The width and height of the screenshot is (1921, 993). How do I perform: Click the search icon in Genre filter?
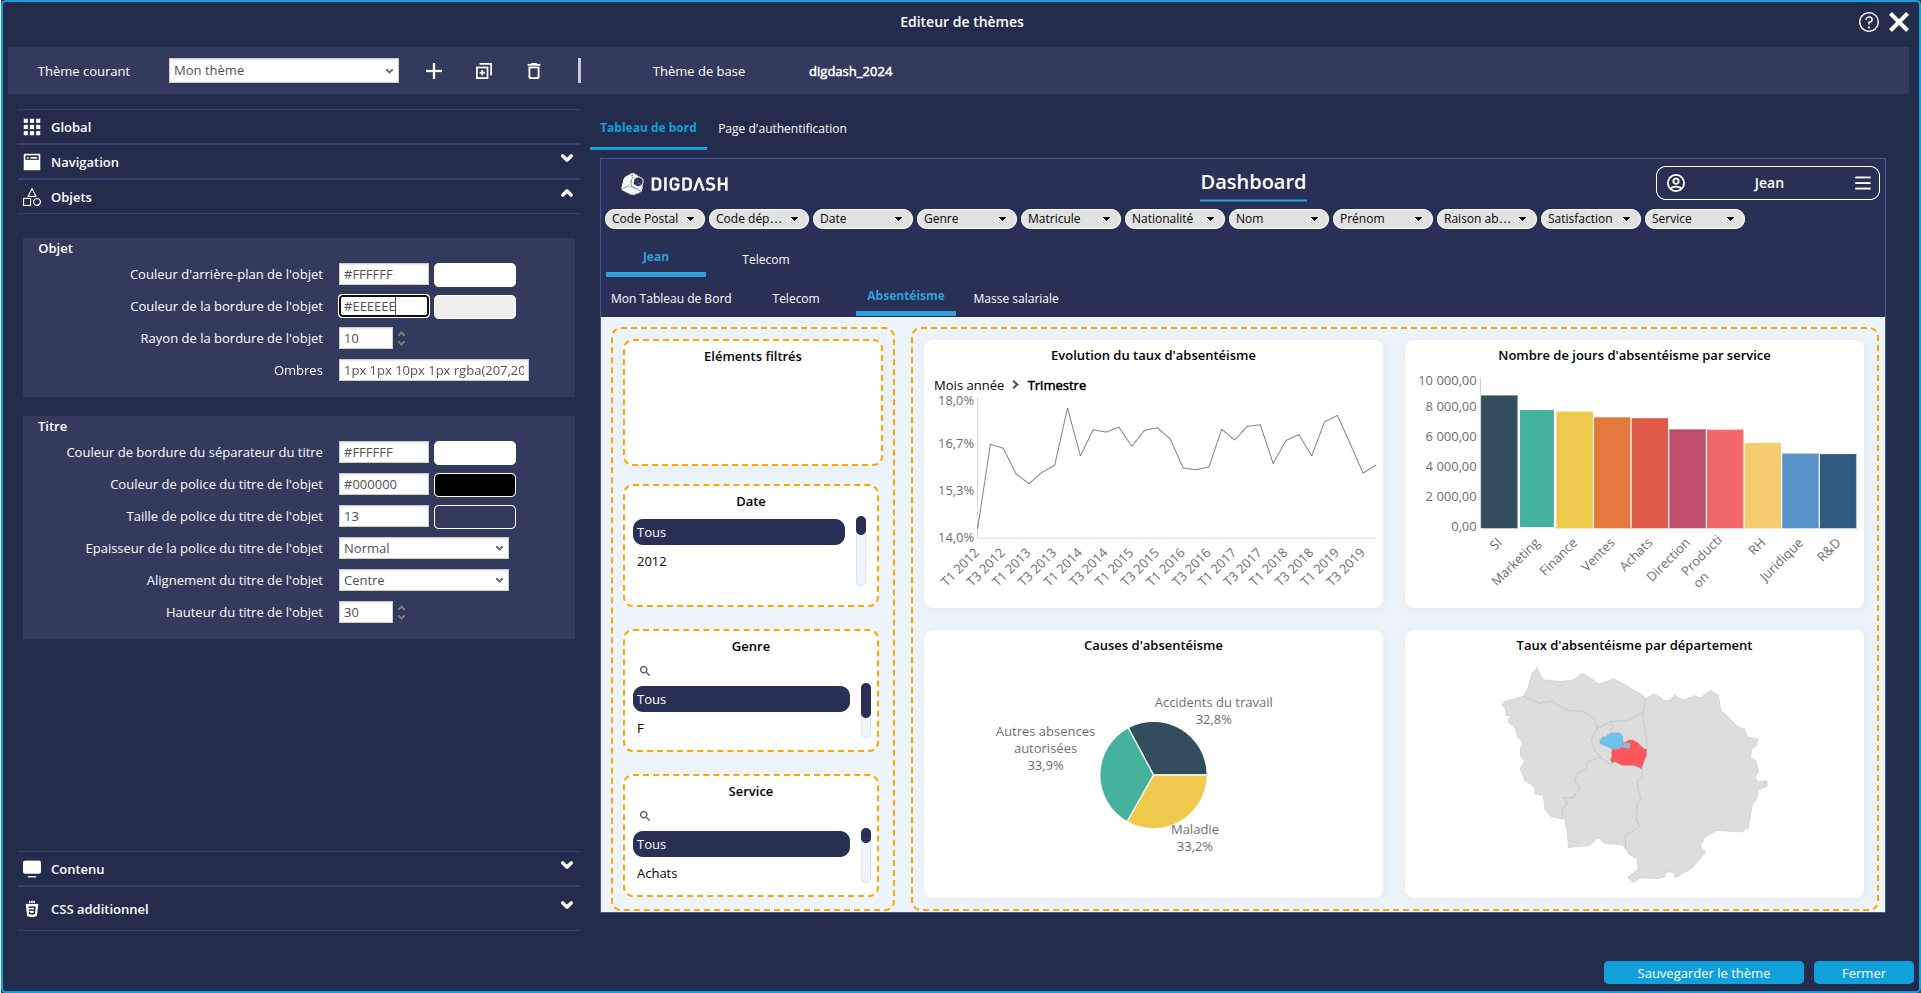pos(645,671)
